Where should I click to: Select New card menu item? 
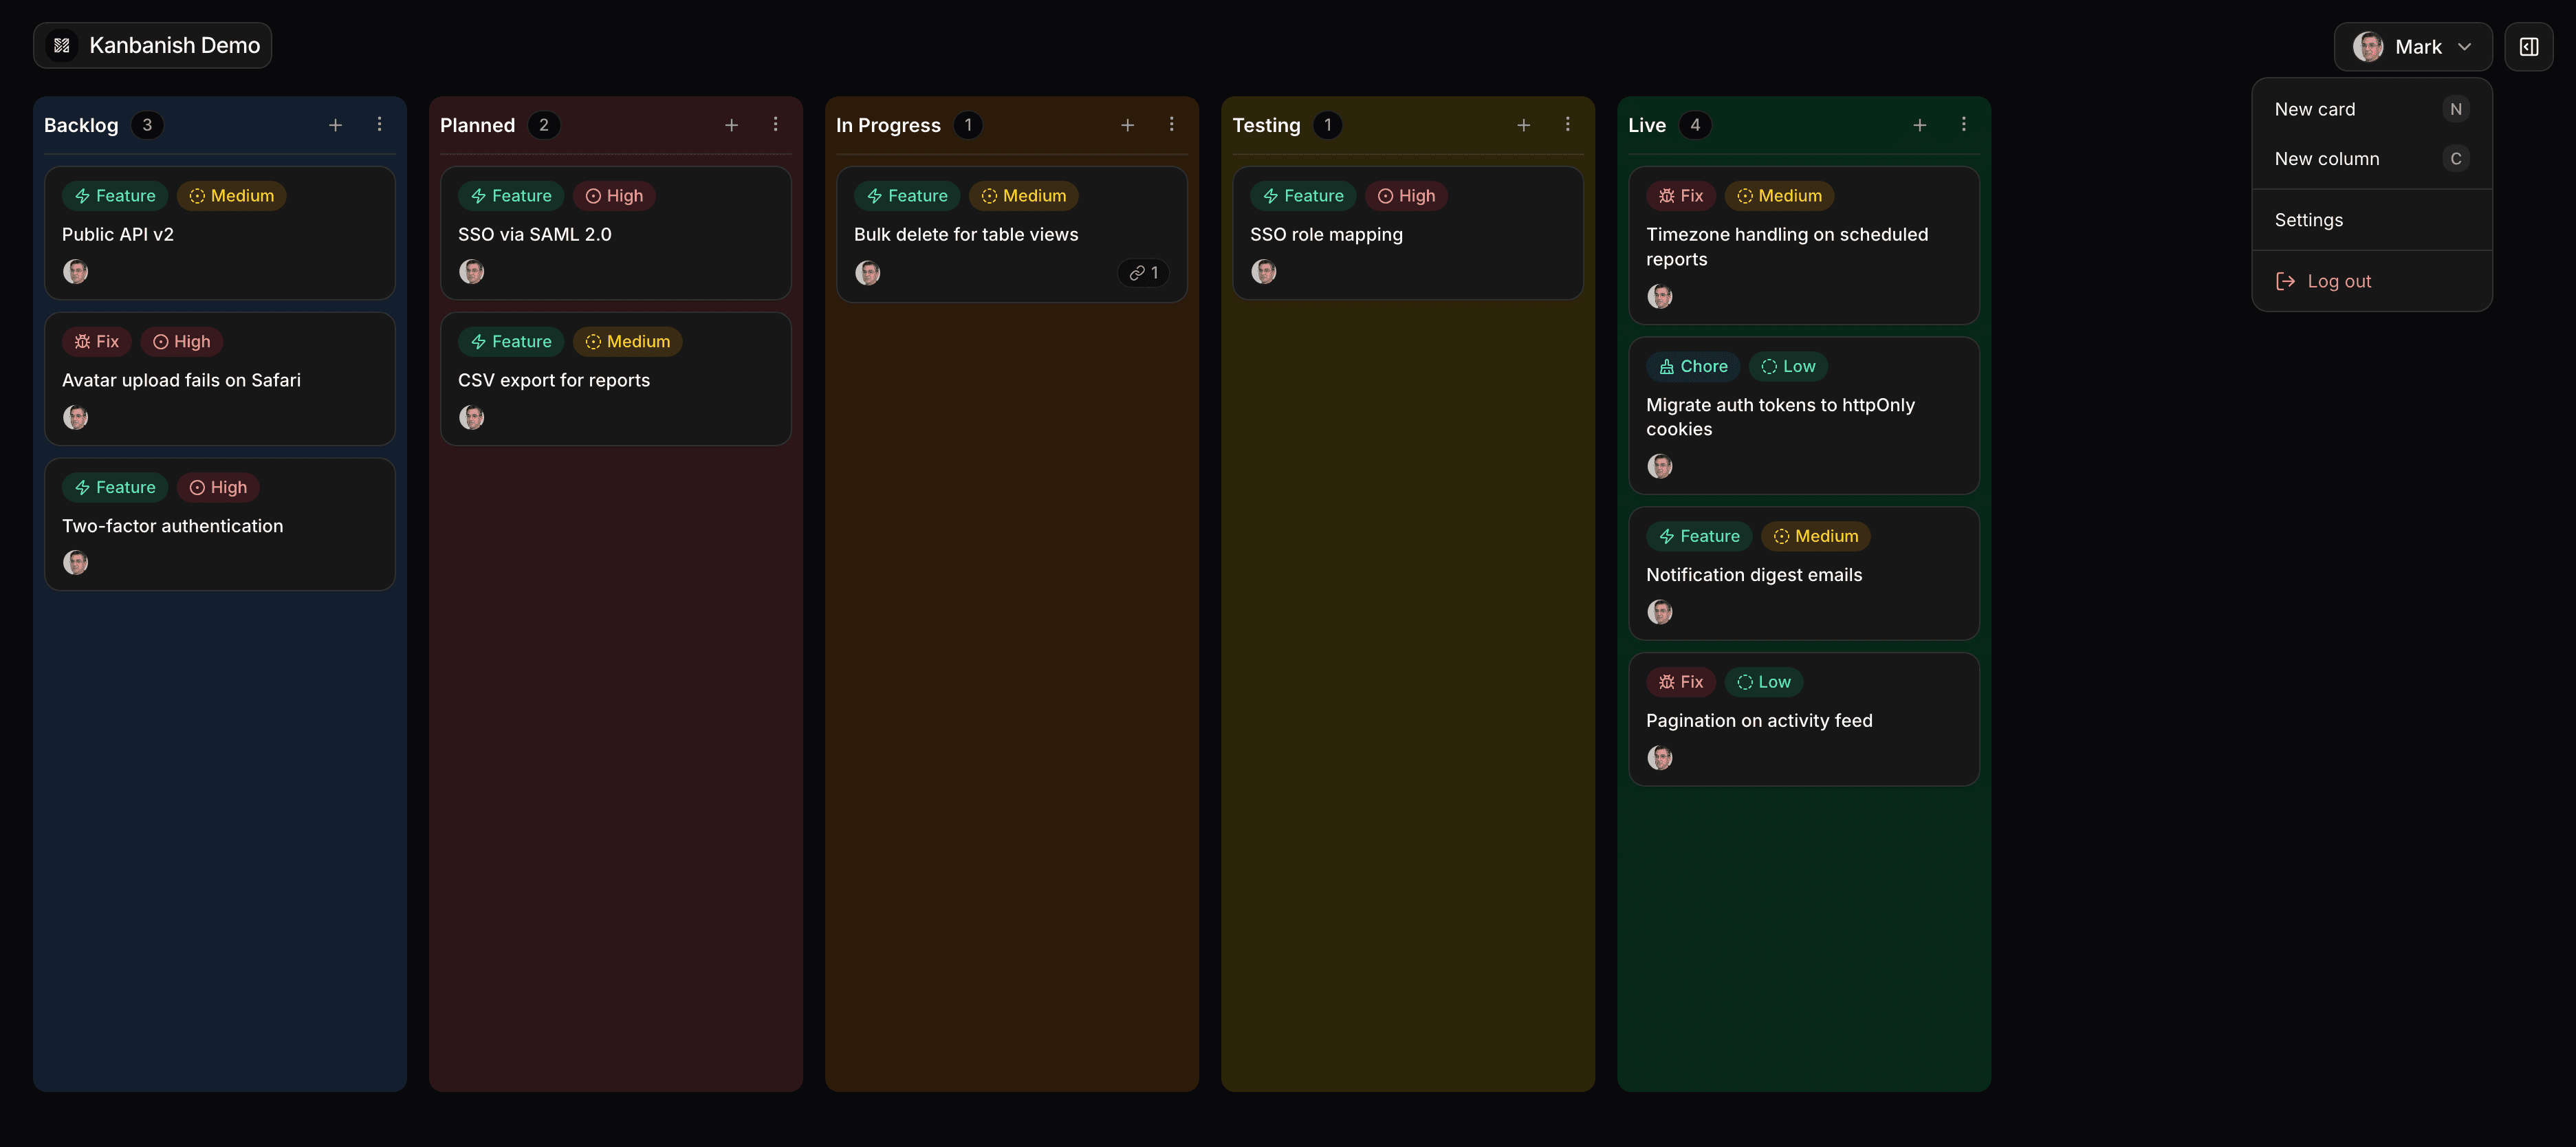point(2372,109)
